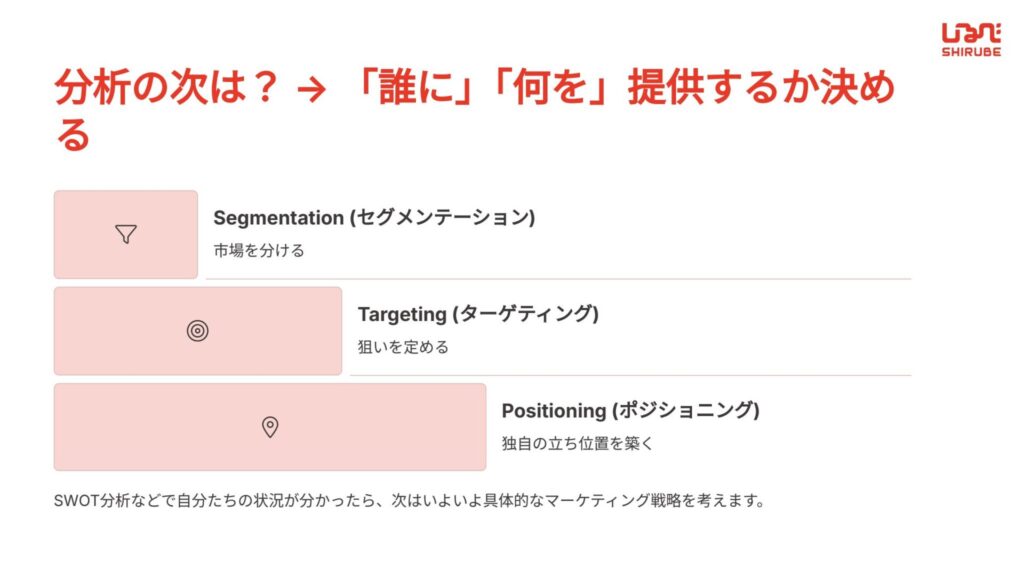Select the Targeting (ターゲティング) heading

[x=478, y=314]
